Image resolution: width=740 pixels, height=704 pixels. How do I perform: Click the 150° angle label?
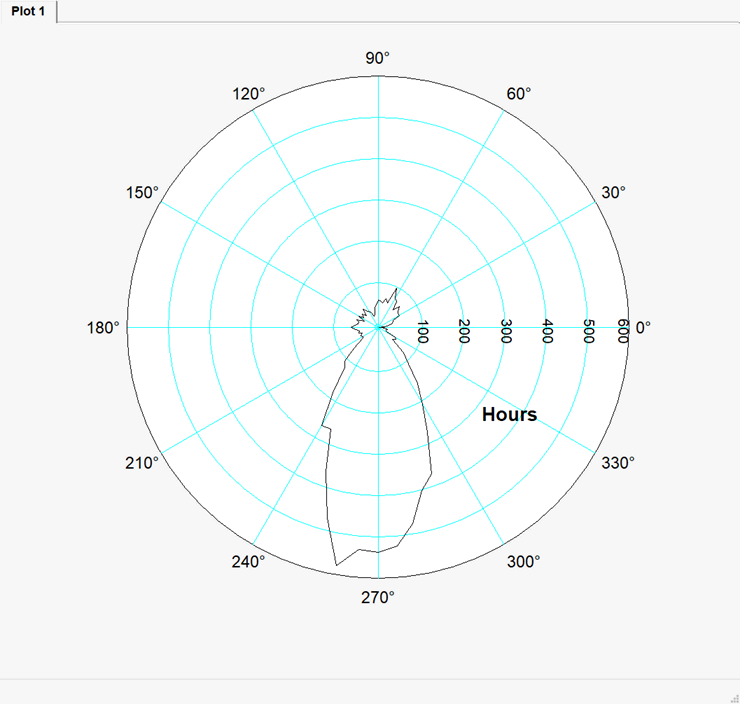(x=143, y=192)
